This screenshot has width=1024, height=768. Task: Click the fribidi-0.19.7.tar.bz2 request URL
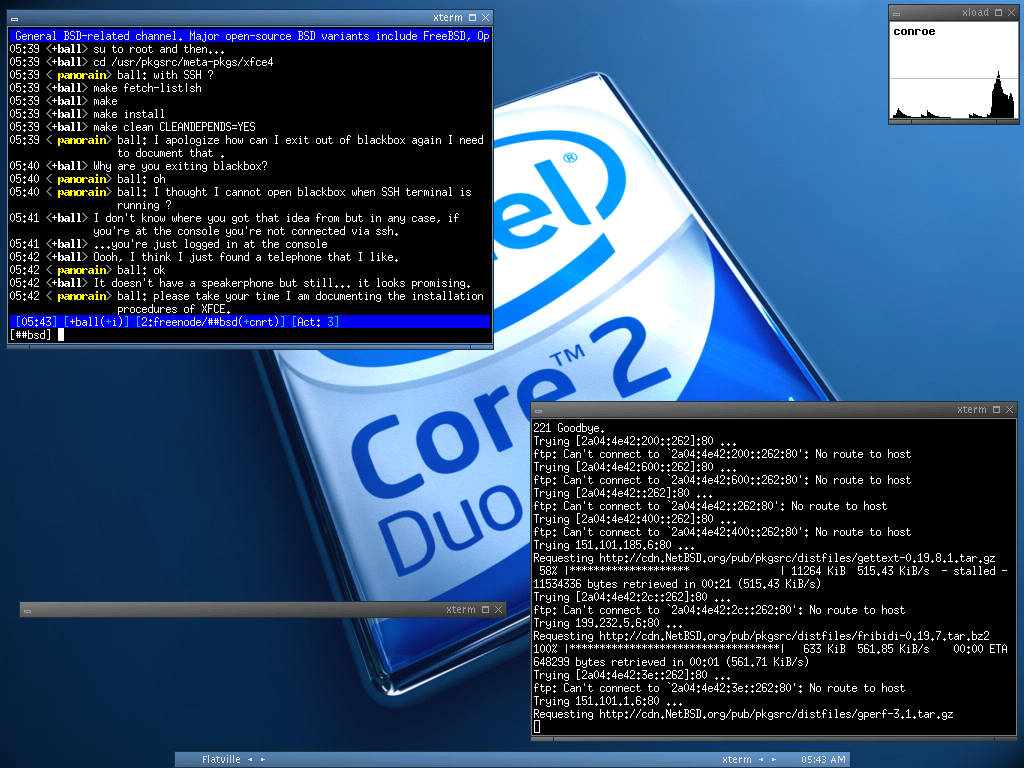(794, 635)
